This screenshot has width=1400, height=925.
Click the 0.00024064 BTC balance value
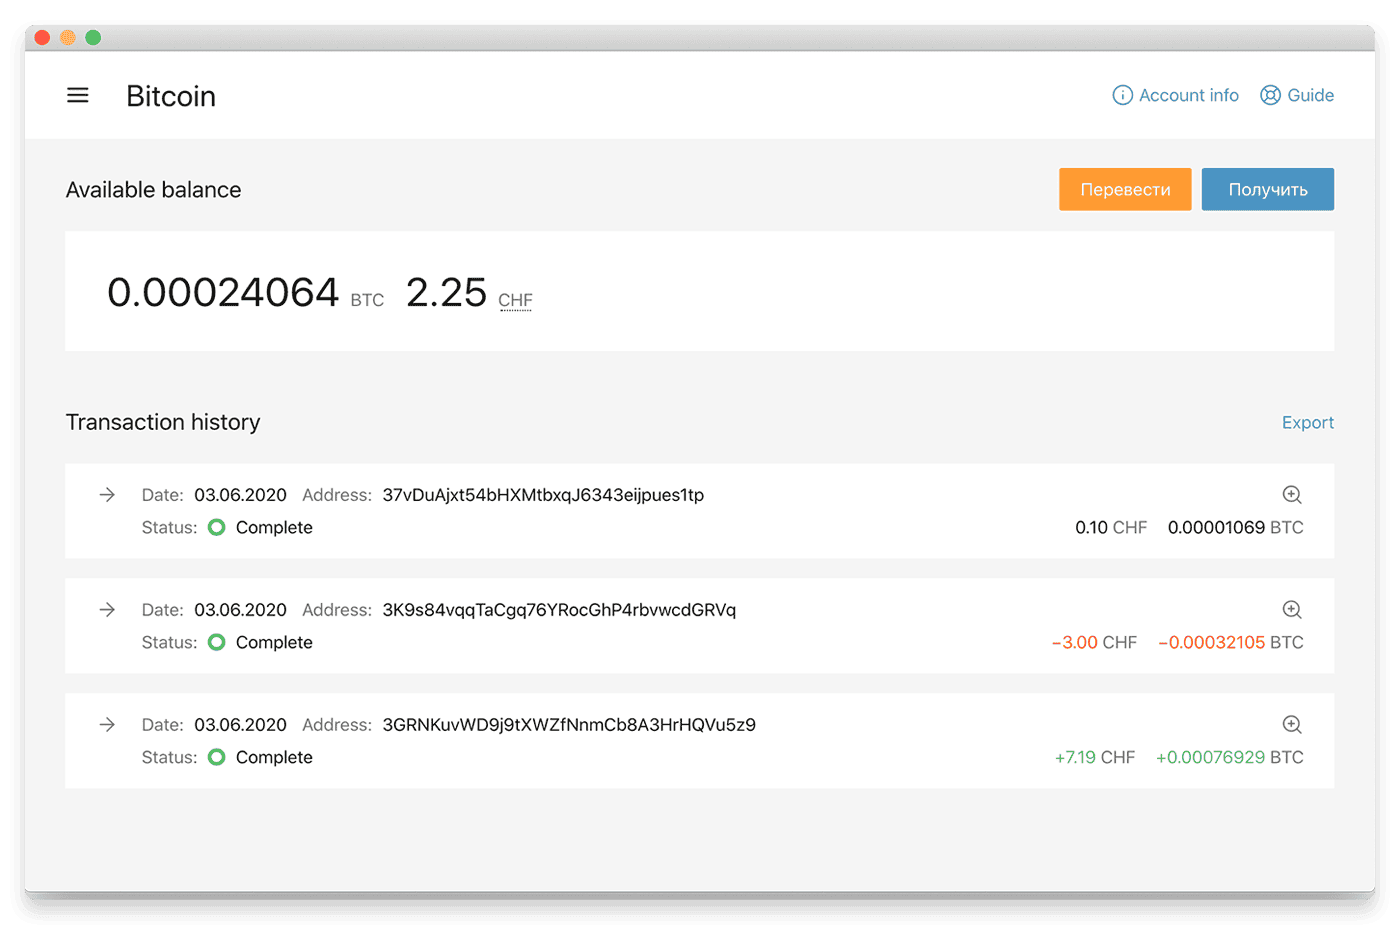[223, 292]
